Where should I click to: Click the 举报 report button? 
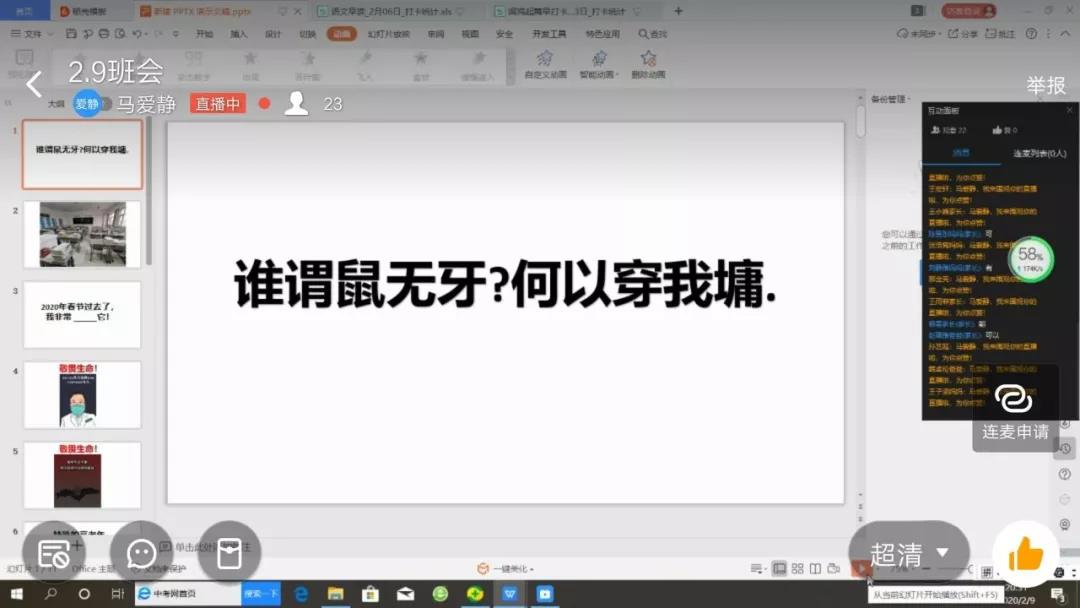pyautogui.click(x=1046, y=86)
